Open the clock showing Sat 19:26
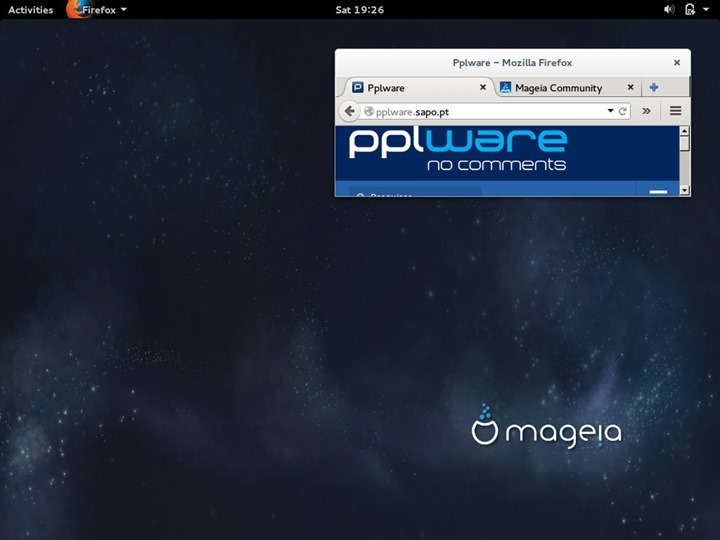Screen dimensions: 720x540 360,10
